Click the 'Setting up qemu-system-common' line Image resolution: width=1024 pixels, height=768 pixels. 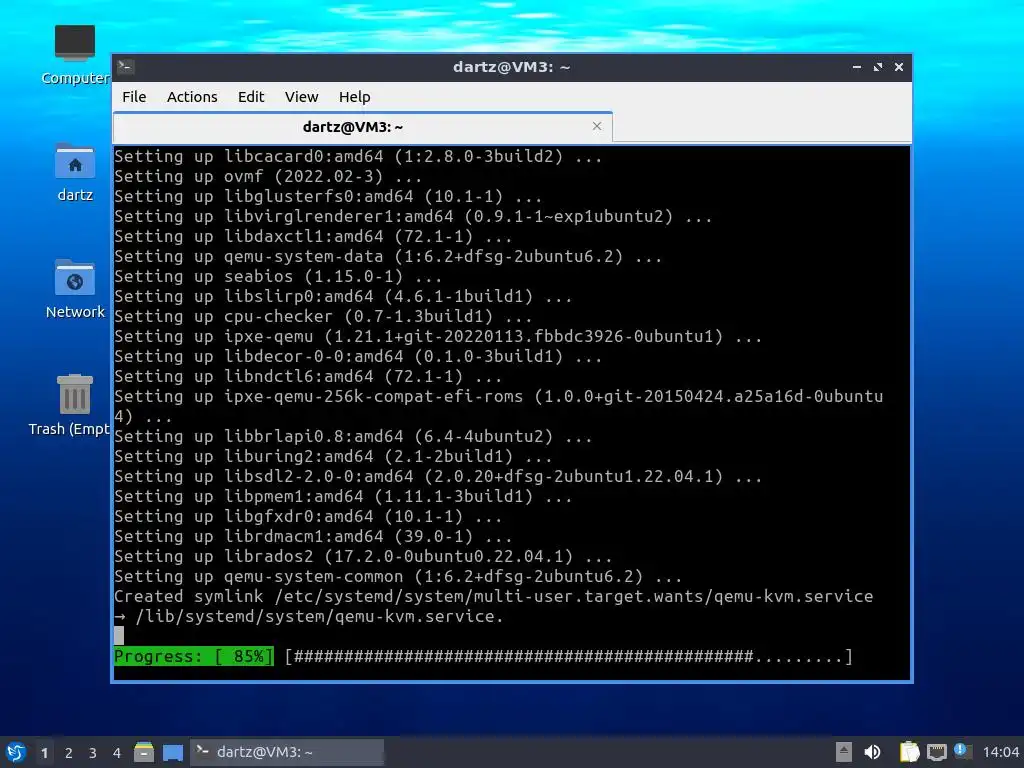point(398,576)
